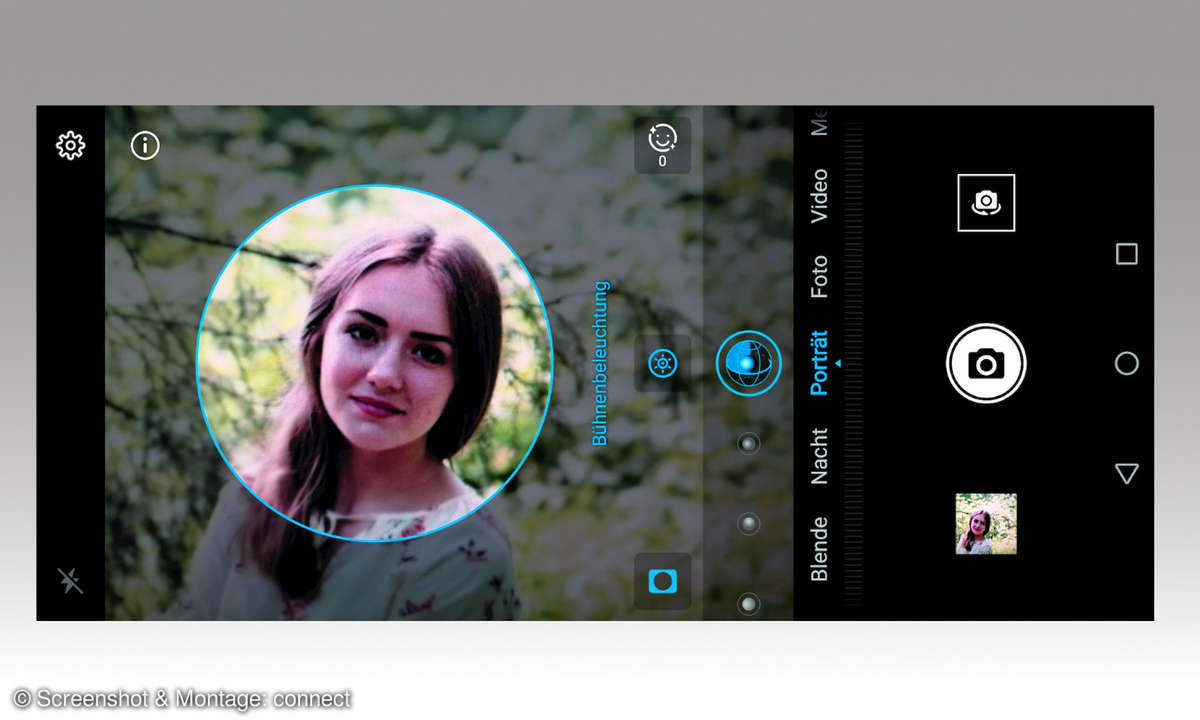The width and height of the screenshot is (1200, 720).
Task: Open camera settings gear icon
Action: coord(70,146)
